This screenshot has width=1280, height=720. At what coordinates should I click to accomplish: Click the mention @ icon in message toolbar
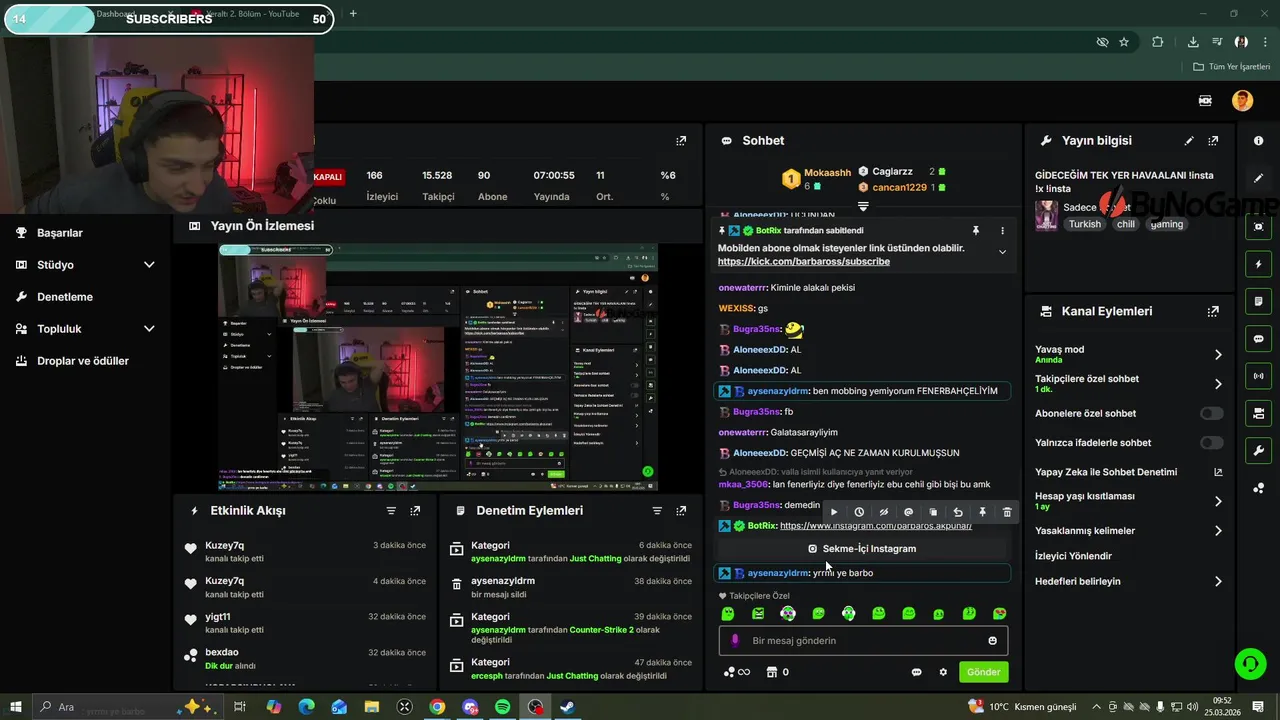coord(908,512)
